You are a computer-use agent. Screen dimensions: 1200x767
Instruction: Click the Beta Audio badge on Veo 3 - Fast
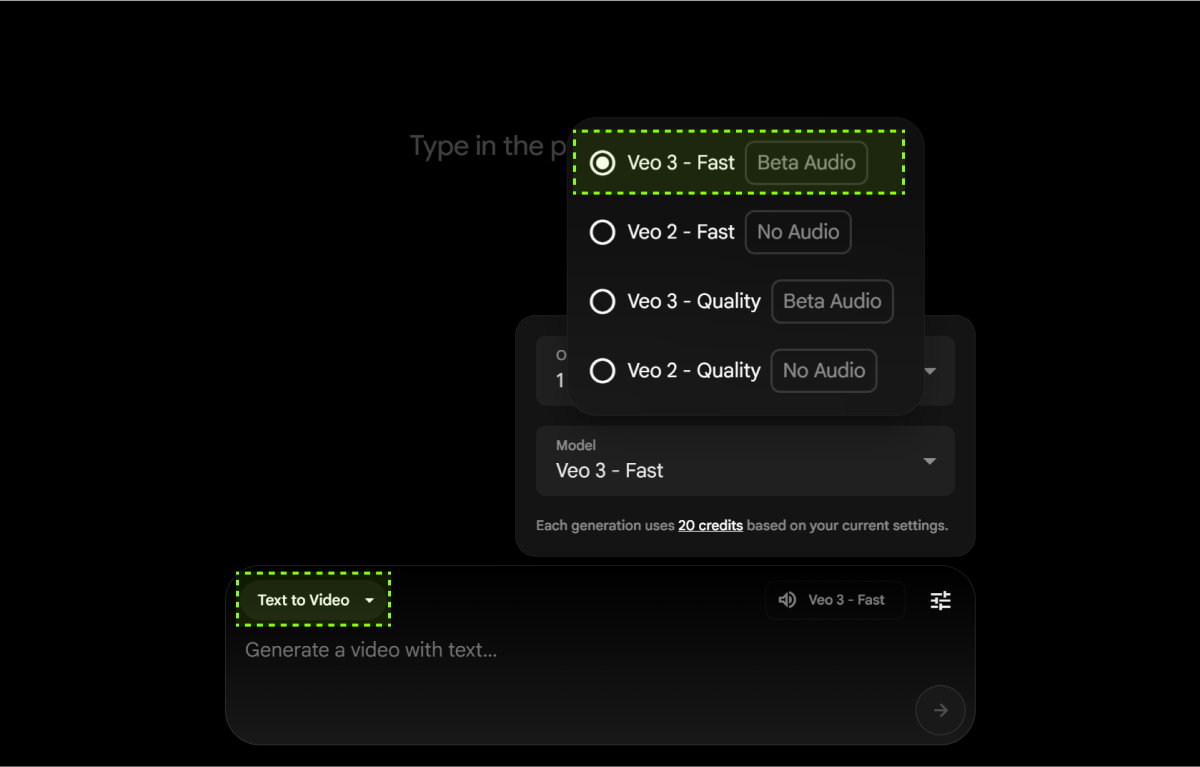pos(806,163)
